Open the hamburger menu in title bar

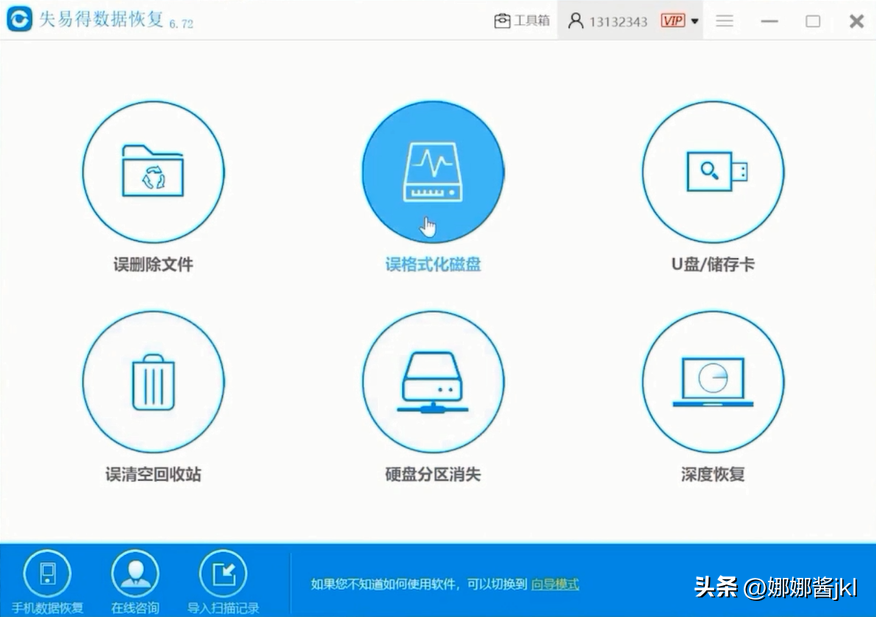pyautogui.click(x=725, y=21)
